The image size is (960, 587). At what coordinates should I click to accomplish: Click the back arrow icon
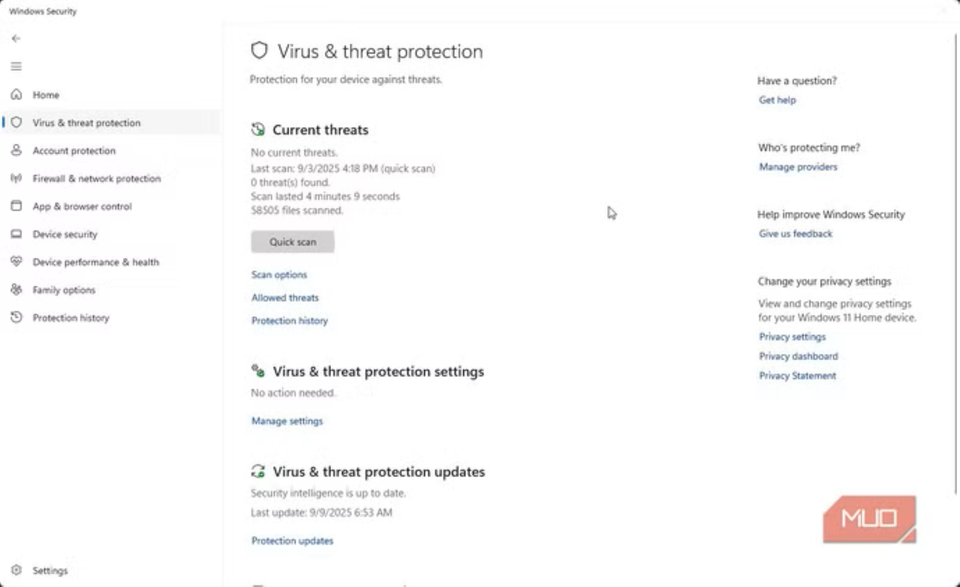coord(16,38)
